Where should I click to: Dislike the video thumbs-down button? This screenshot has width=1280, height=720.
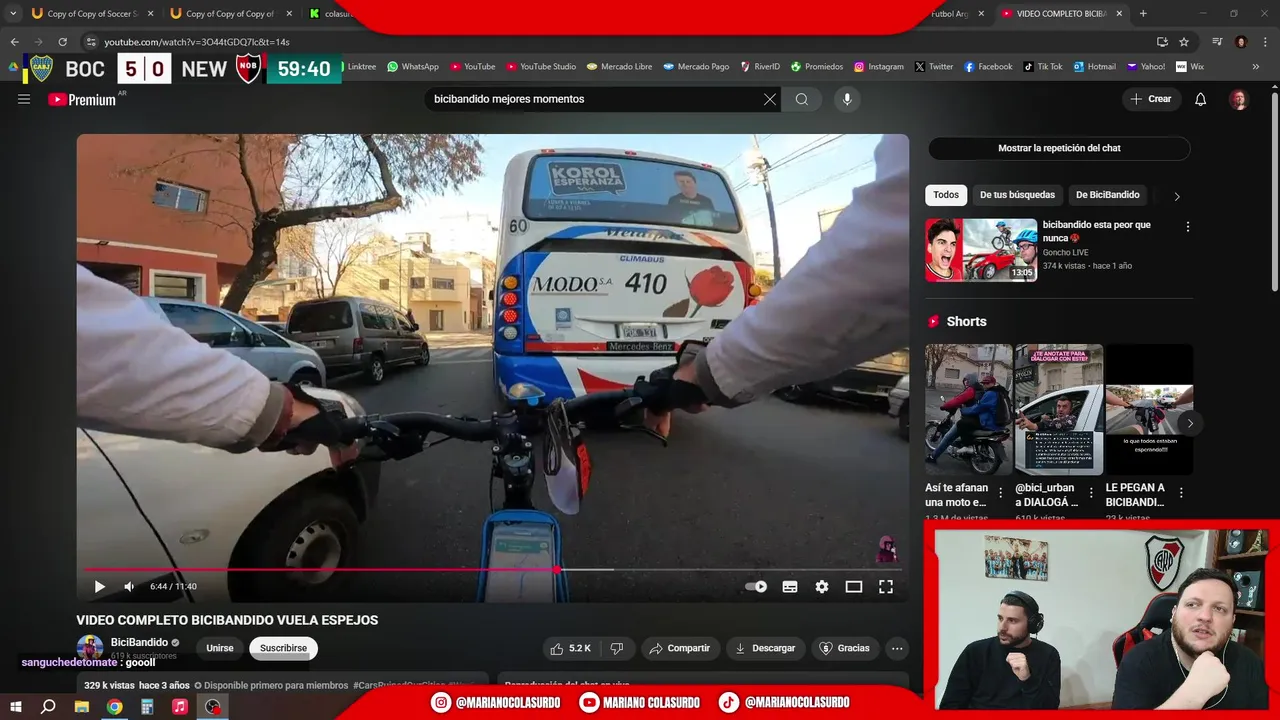[x=617, y=648]
